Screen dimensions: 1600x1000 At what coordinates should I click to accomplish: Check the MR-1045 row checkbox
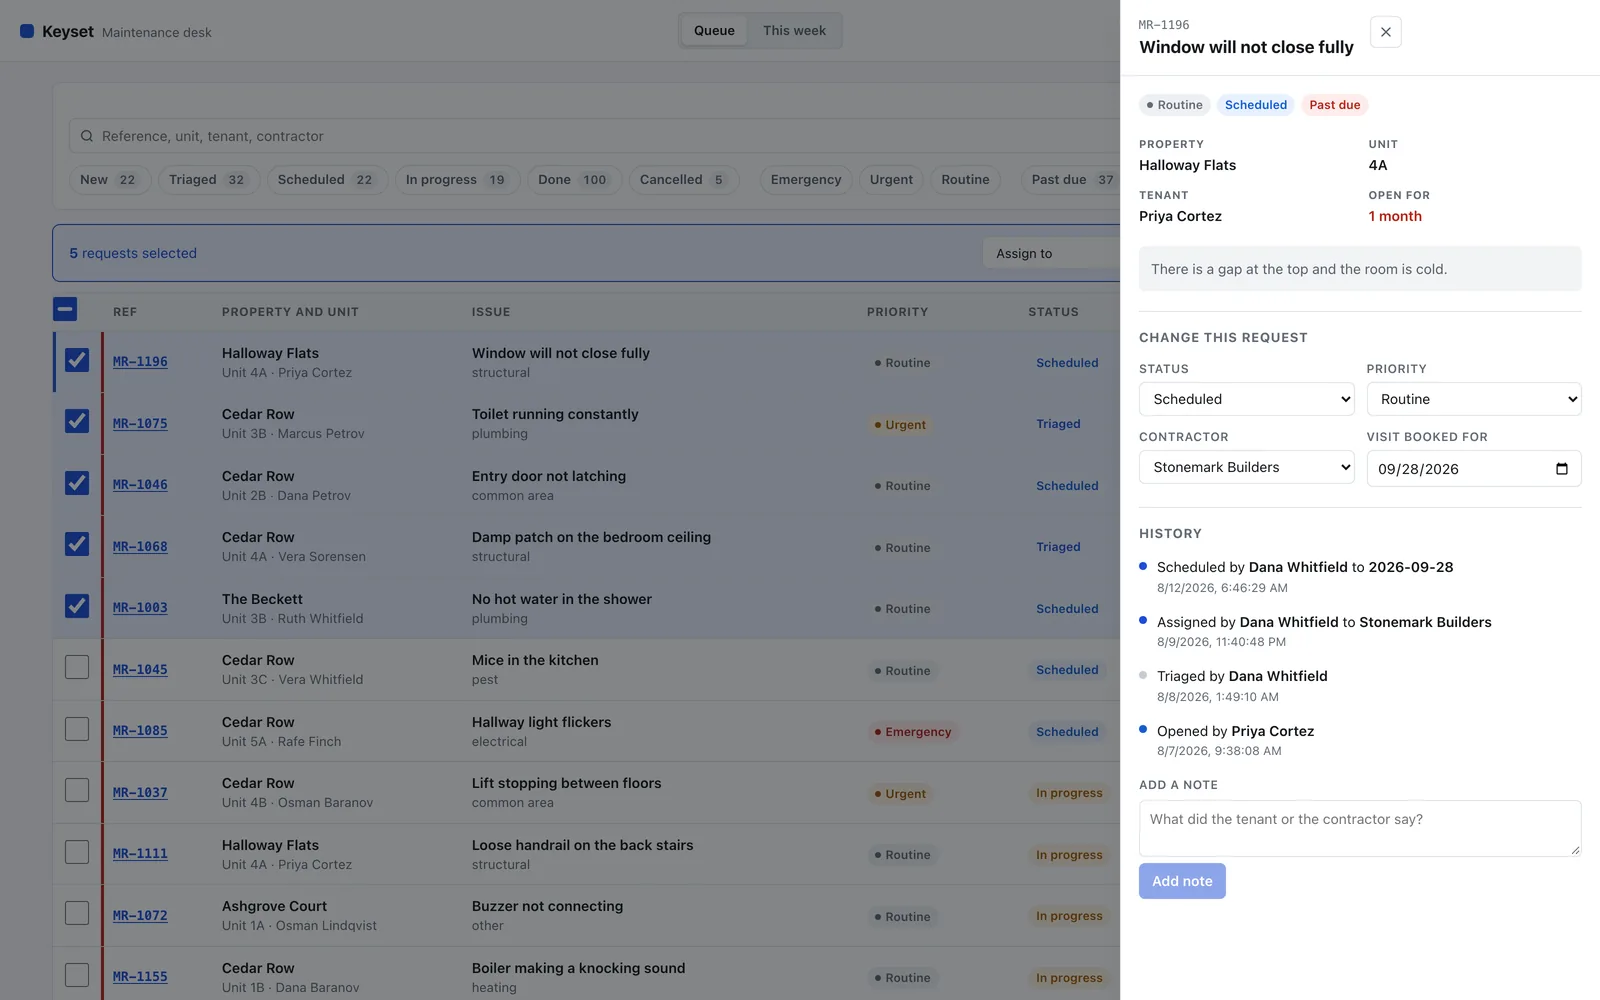click(x=77, y=667)
